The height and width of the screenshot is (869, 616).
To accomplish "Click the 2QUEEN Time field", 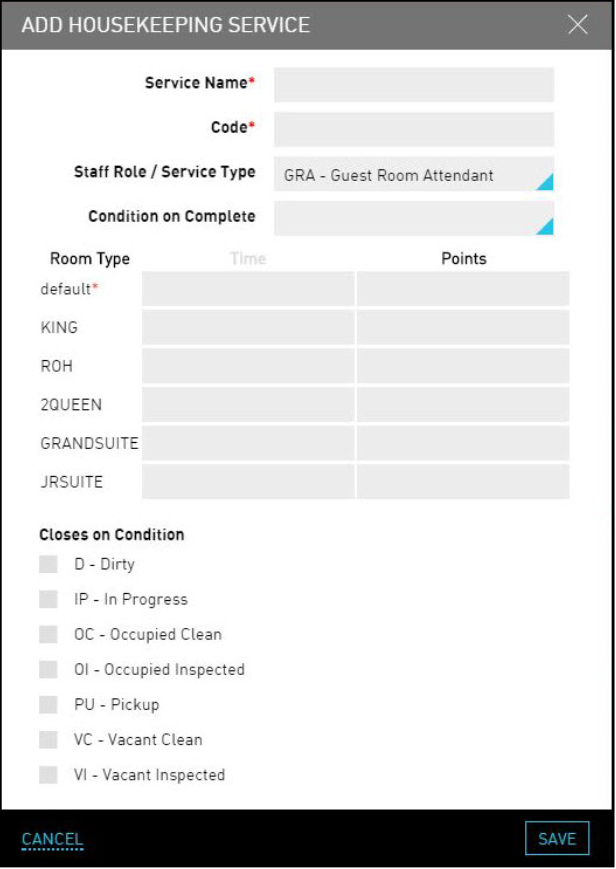I will click(247, 404).
